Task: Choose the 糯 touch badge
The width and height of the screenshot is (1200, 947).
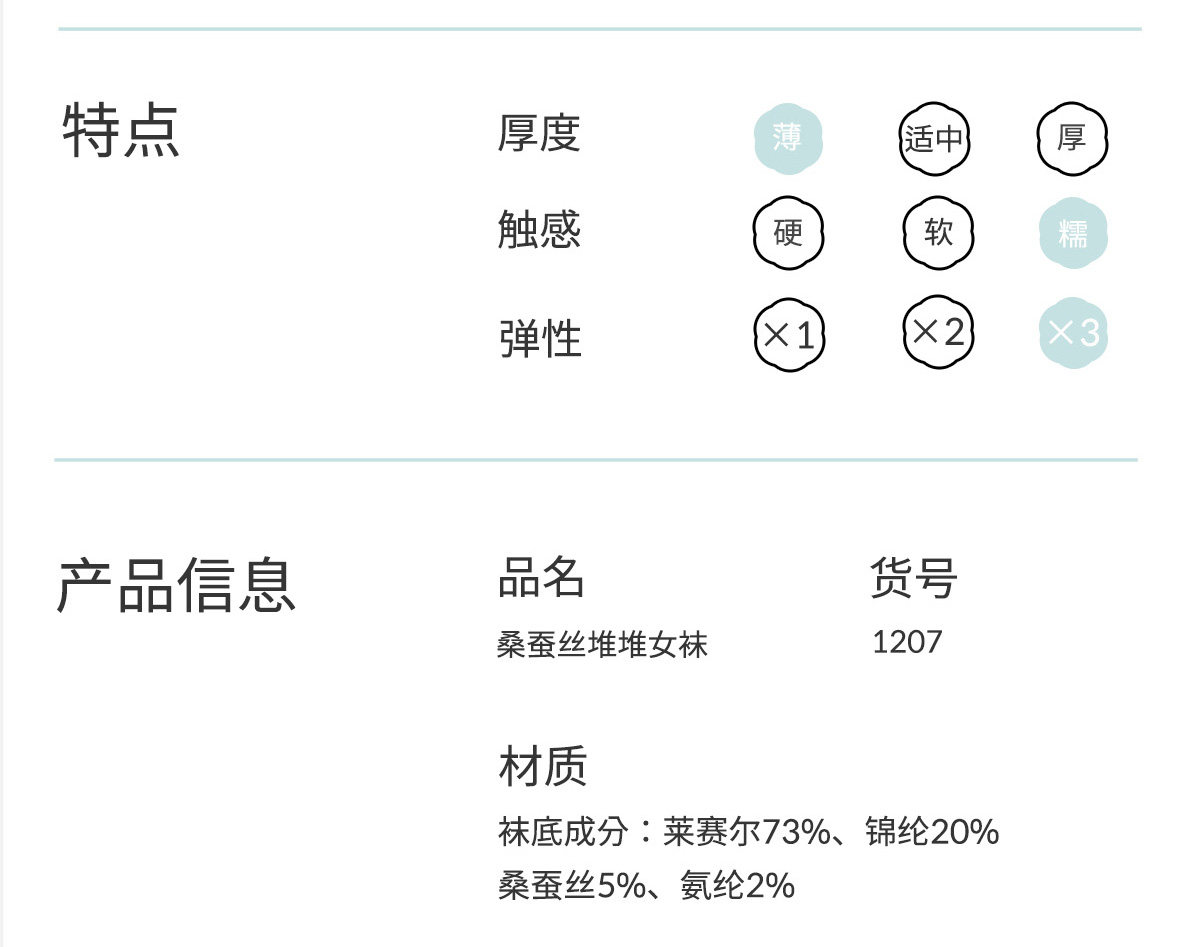Action: coord(1073,234)
